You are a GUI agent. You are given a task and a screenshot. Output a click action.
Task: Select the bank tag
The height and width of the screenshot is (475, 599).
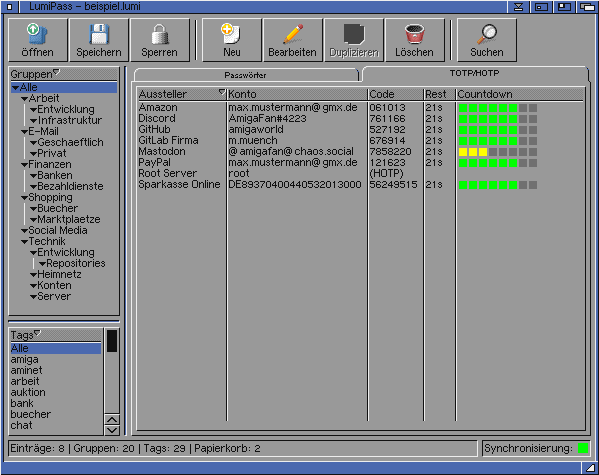pos(56,404)
